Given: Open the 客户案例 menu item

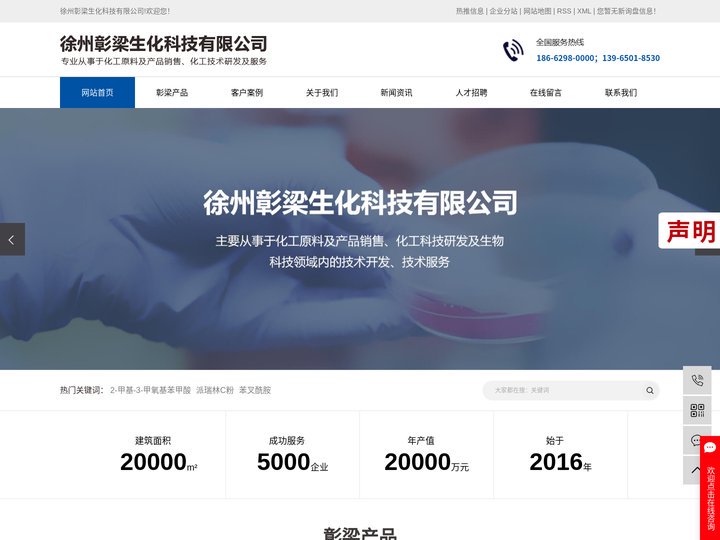Looking at the screenshot, I should pyautogui.click(x=247, y=93).
